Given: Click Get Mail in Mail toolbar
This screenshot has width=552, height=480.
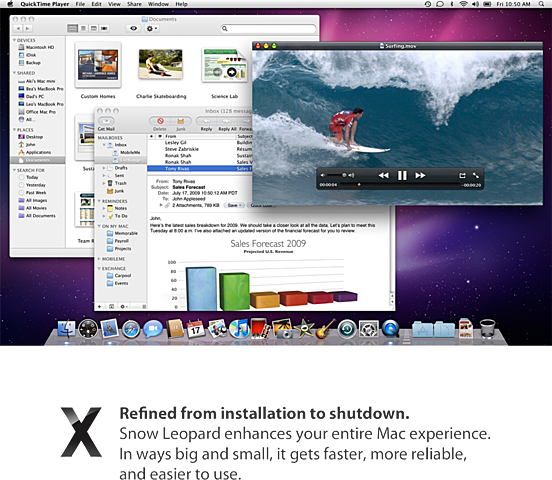Looking at the screenshot, I should click(x=106, y=124).
